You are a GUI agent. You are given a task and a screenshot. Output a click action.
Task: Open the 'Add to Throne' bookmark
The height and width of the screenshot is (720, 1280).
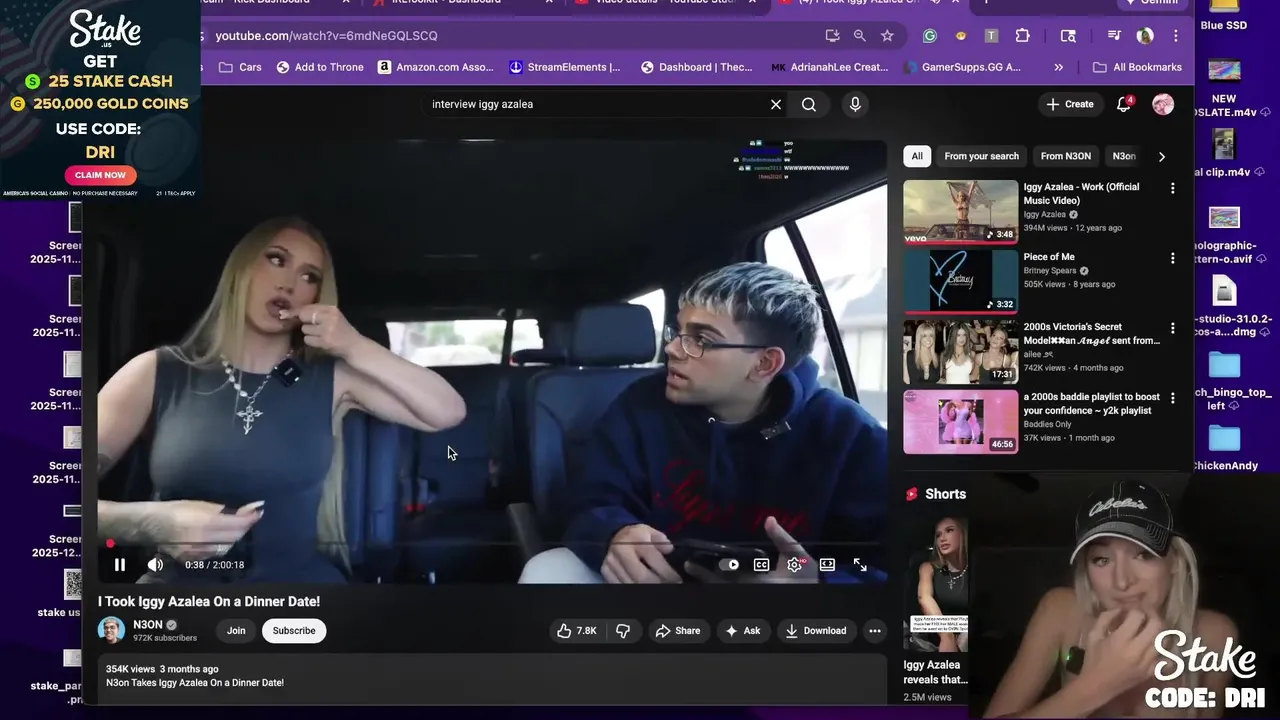[320, 67]
